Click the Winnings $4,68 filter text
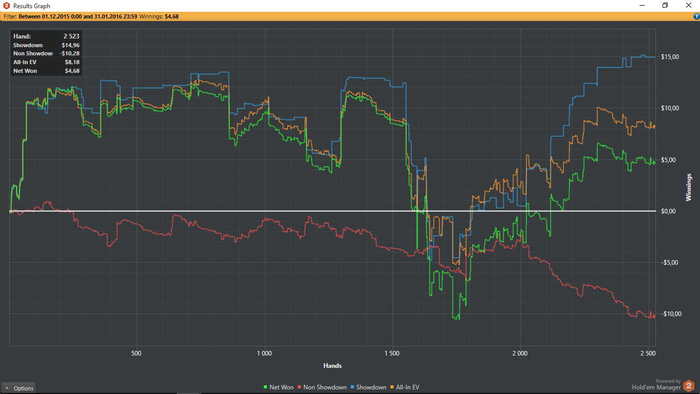 pos(158,17)
